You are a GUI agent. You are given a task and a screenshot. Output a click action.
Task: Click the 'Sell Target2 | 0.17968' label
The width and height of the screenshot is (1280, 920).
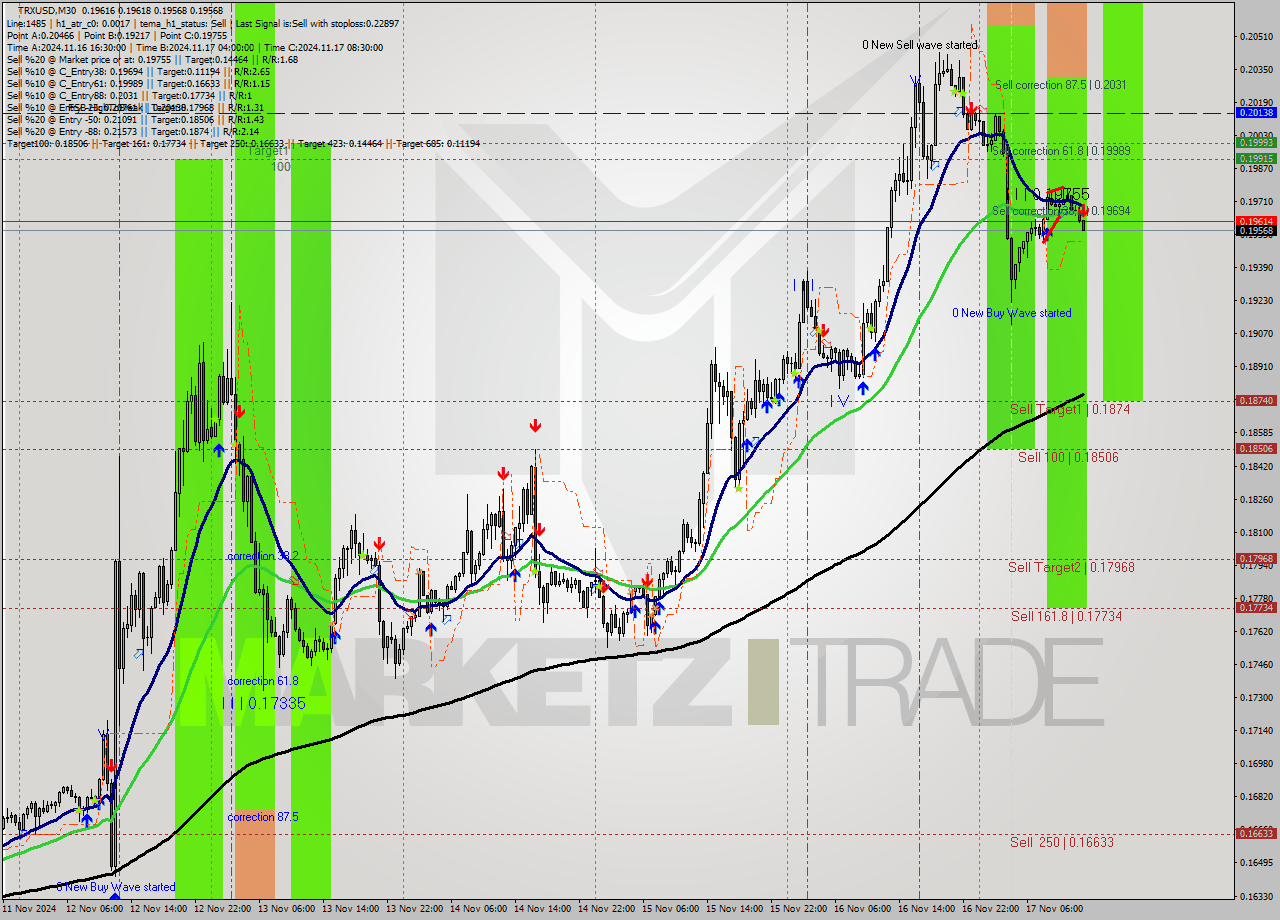pos(1071,567)
